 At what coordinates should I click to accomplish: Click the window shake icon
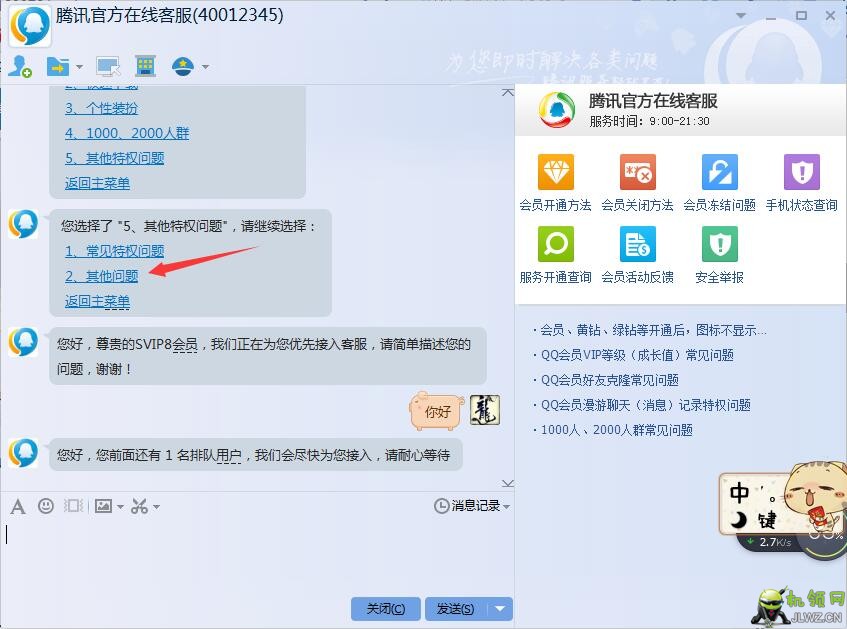[73, 506]
